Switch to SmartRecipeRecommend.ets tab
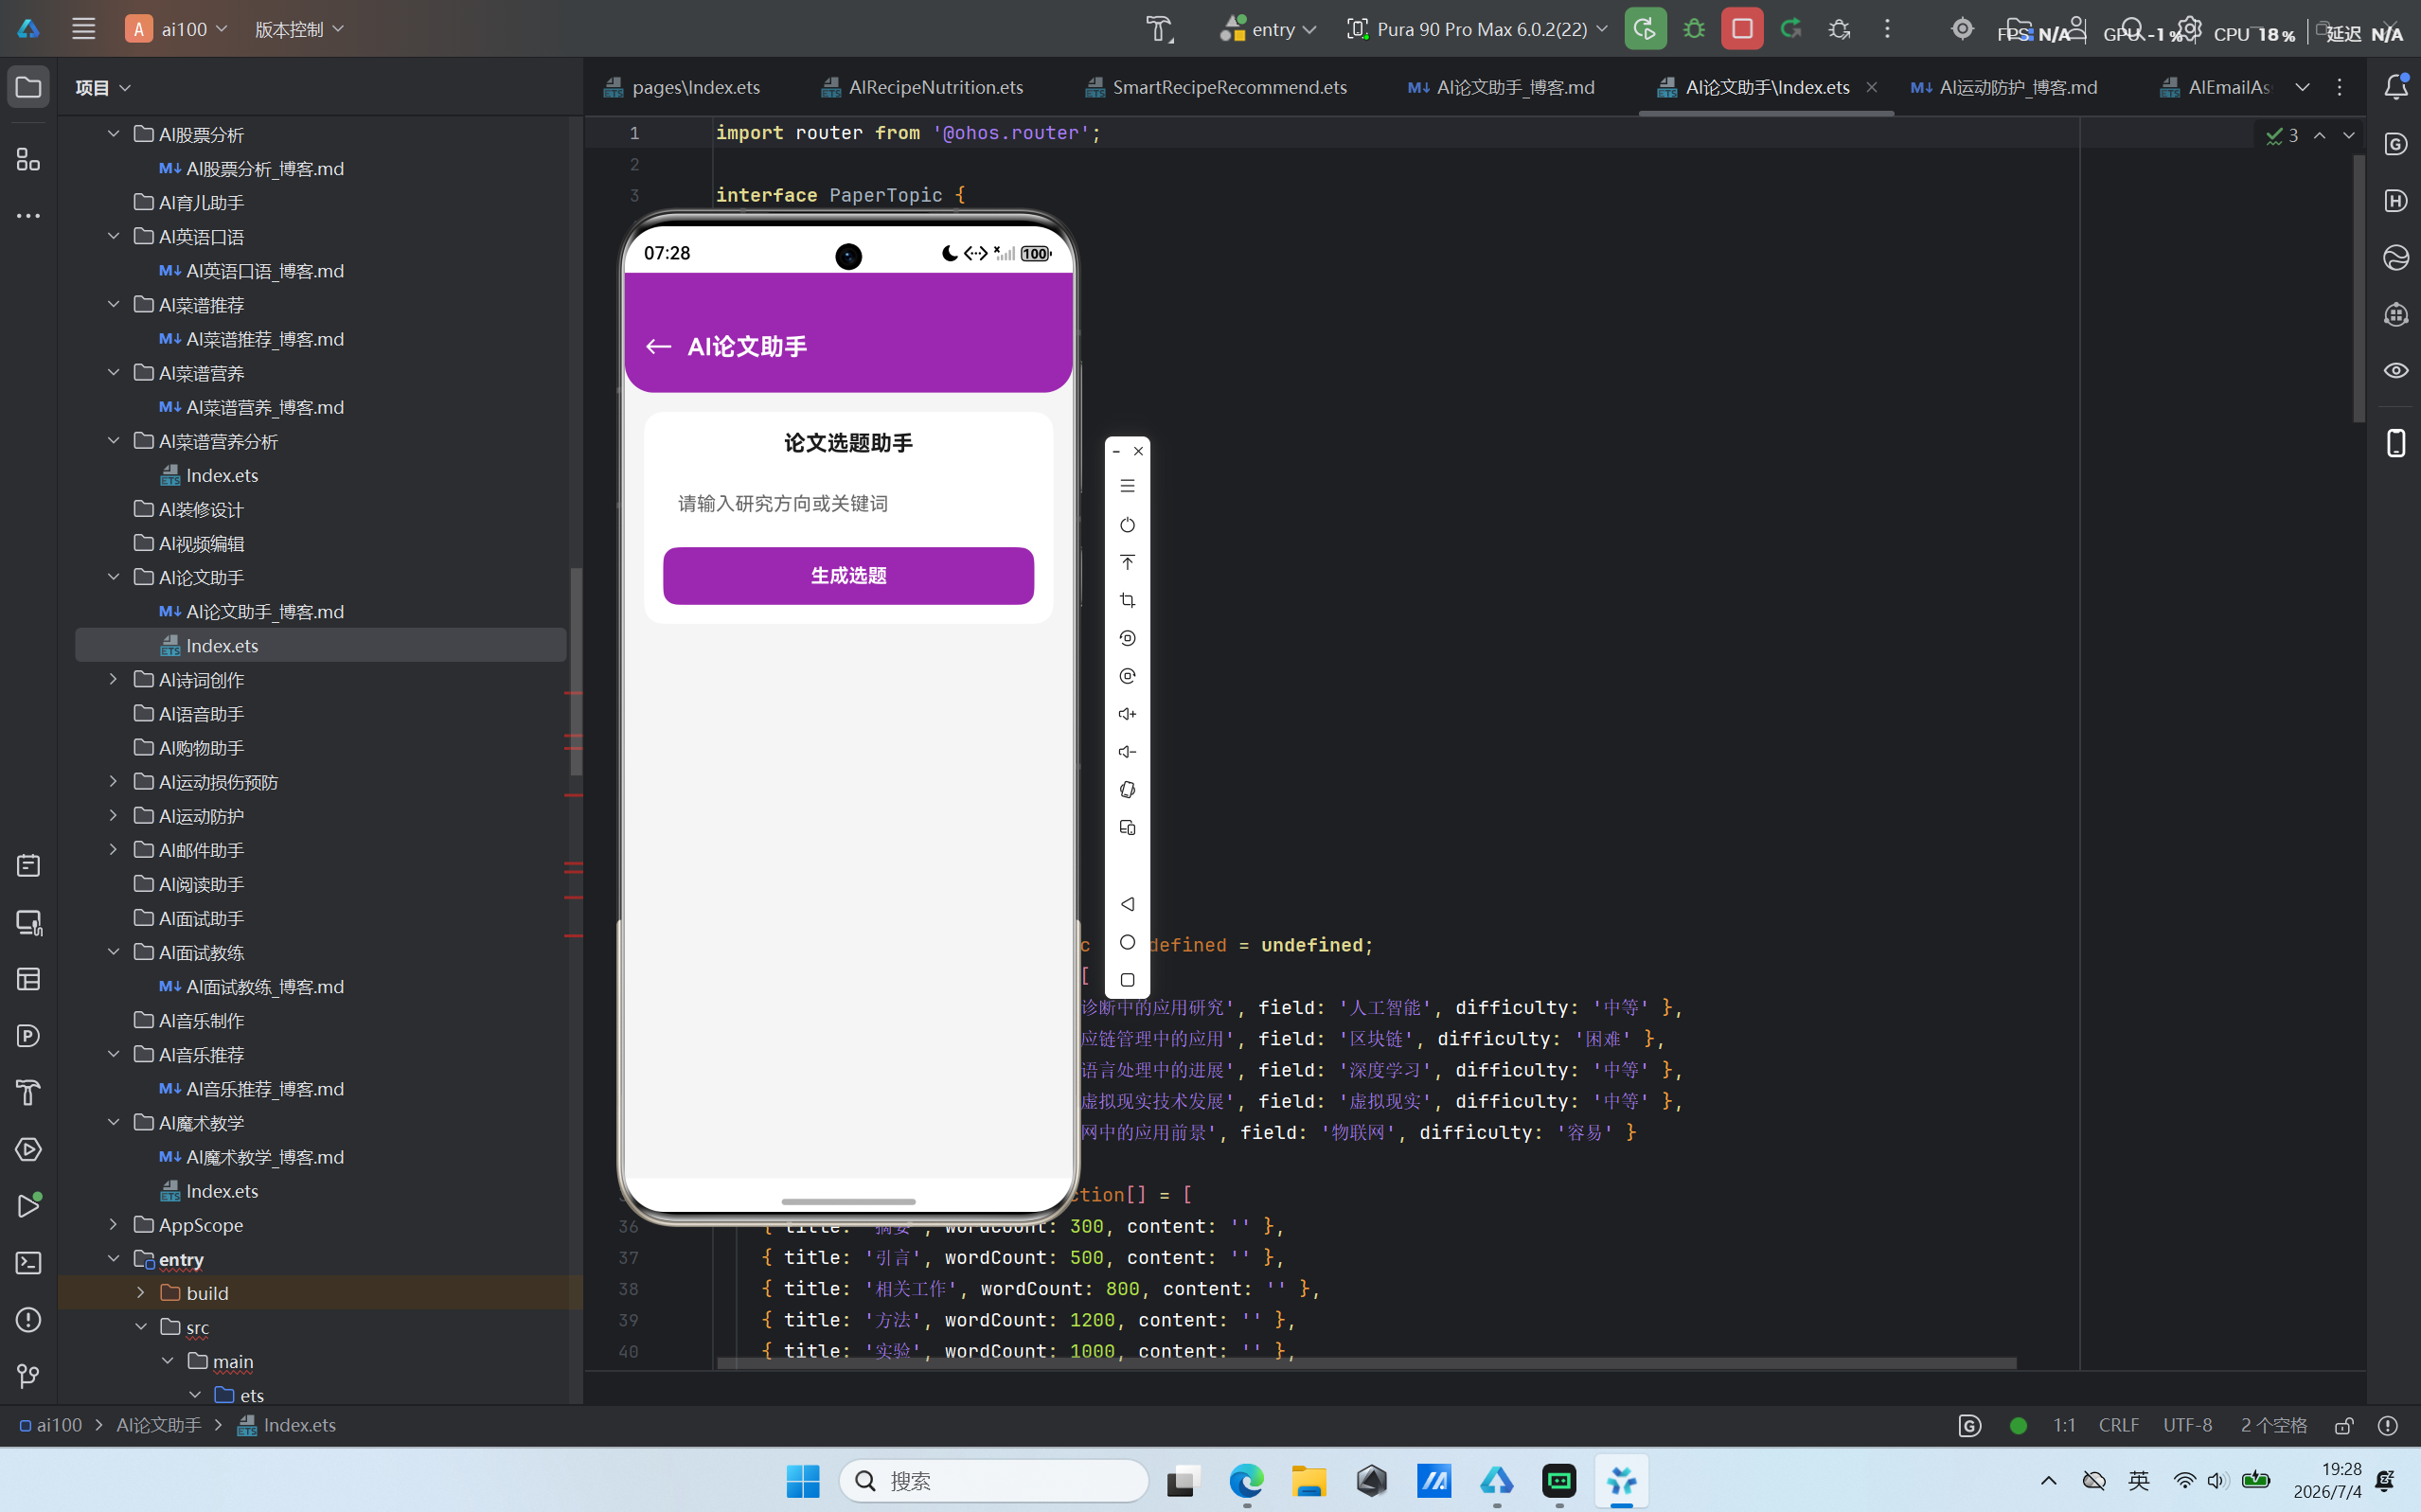 [x=1217, y=87]
